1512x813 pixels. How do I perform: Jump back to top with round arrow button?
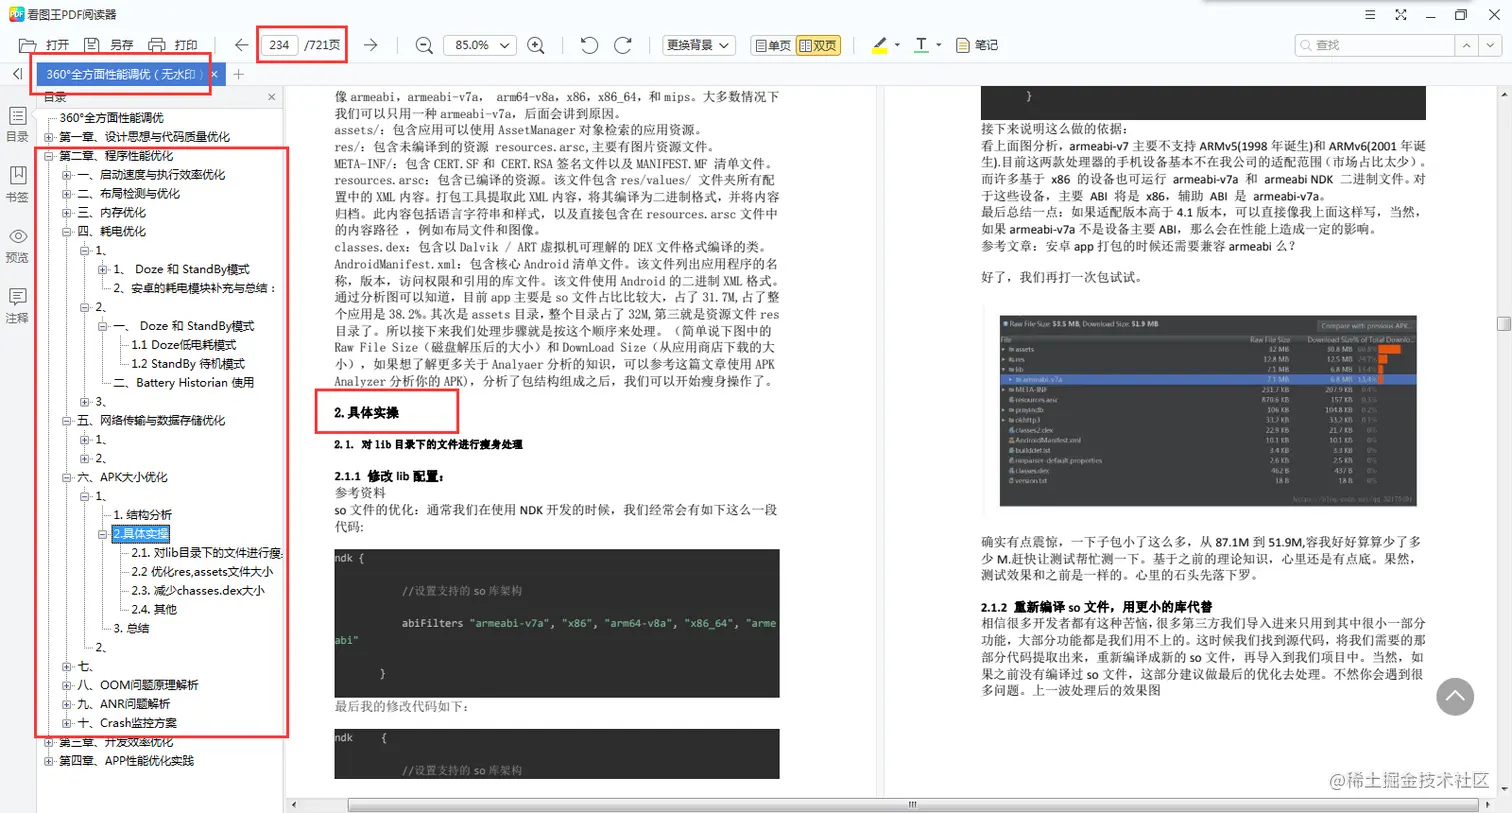click(x=1455, y=696)
